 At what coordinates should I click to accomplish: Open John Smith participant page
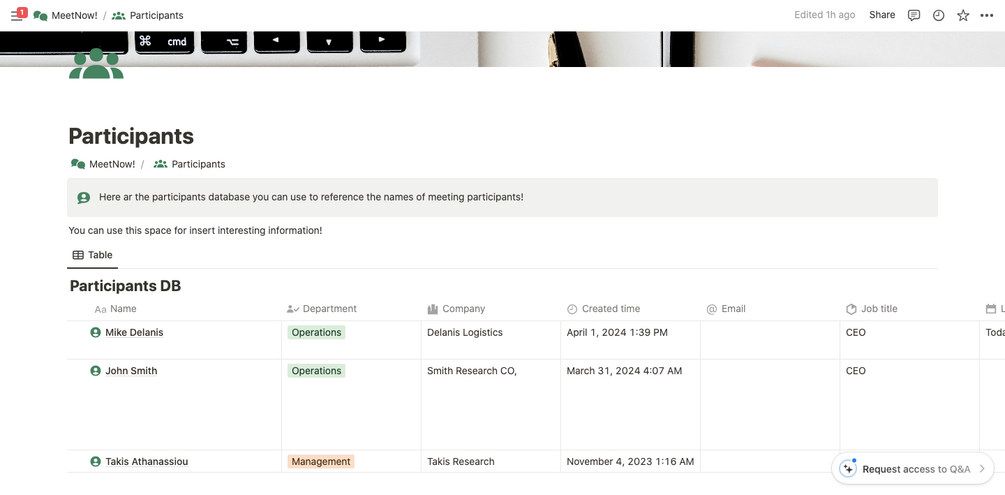(131, 371)
